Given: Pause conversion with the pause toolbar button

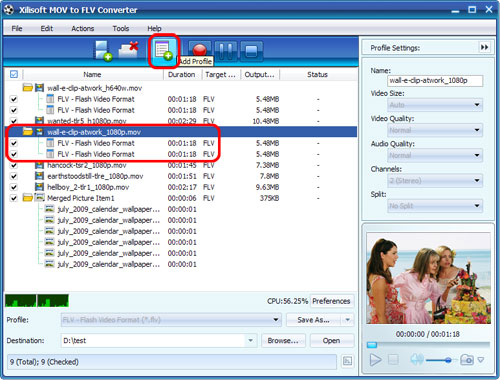Looking at the screenshot, I should 226,51.
